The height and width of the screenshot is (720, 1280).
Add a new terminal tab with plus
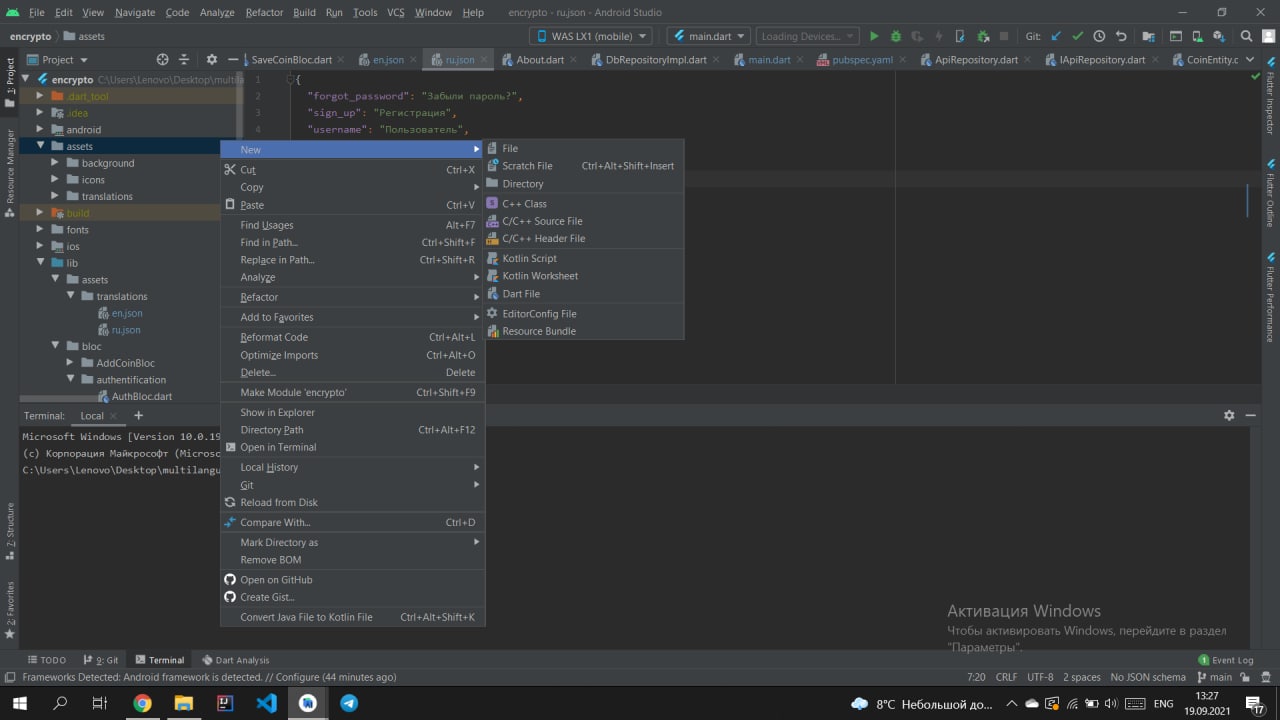tap(138, 415)
